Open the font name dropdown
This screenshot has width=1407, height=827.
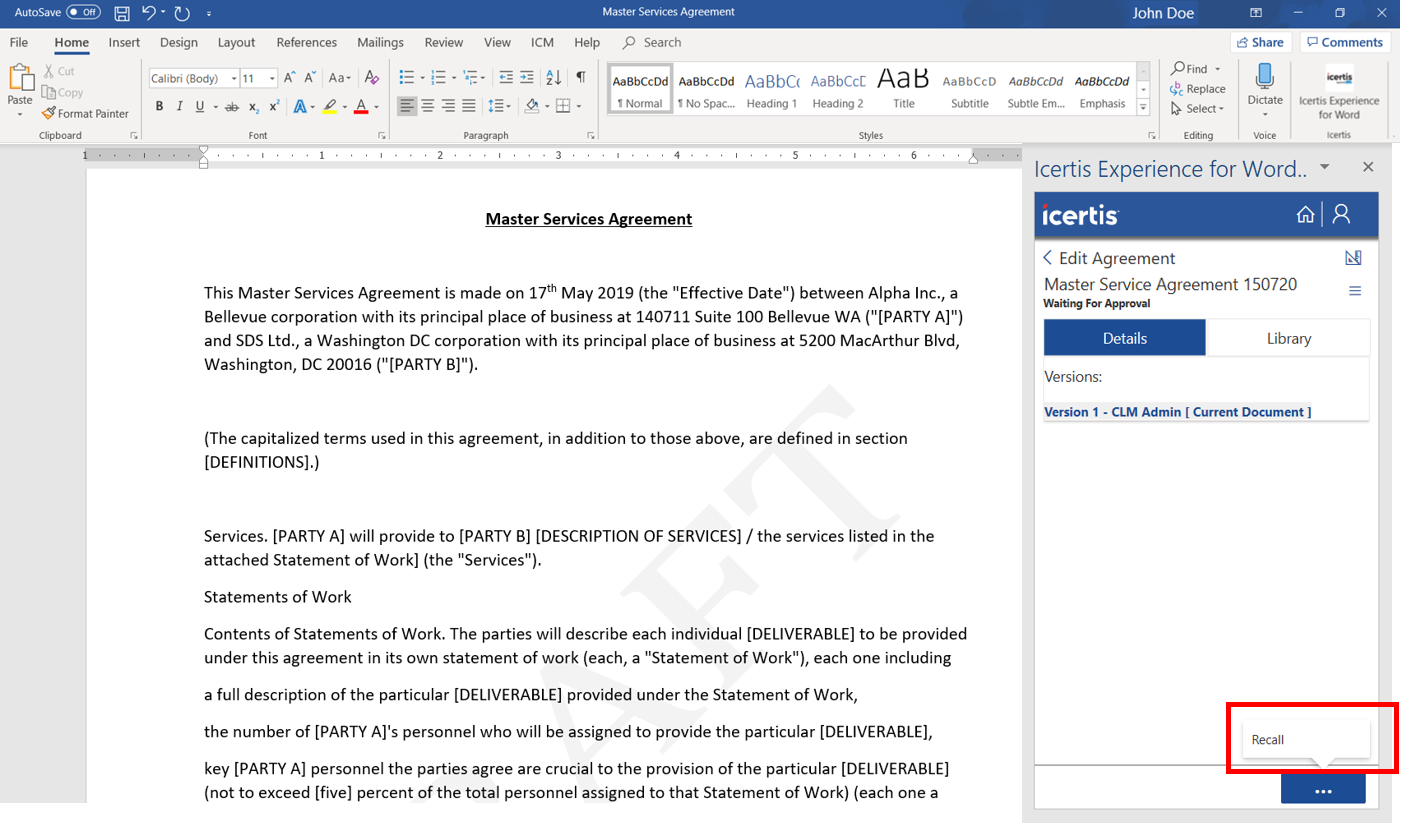tap(234, 79)
